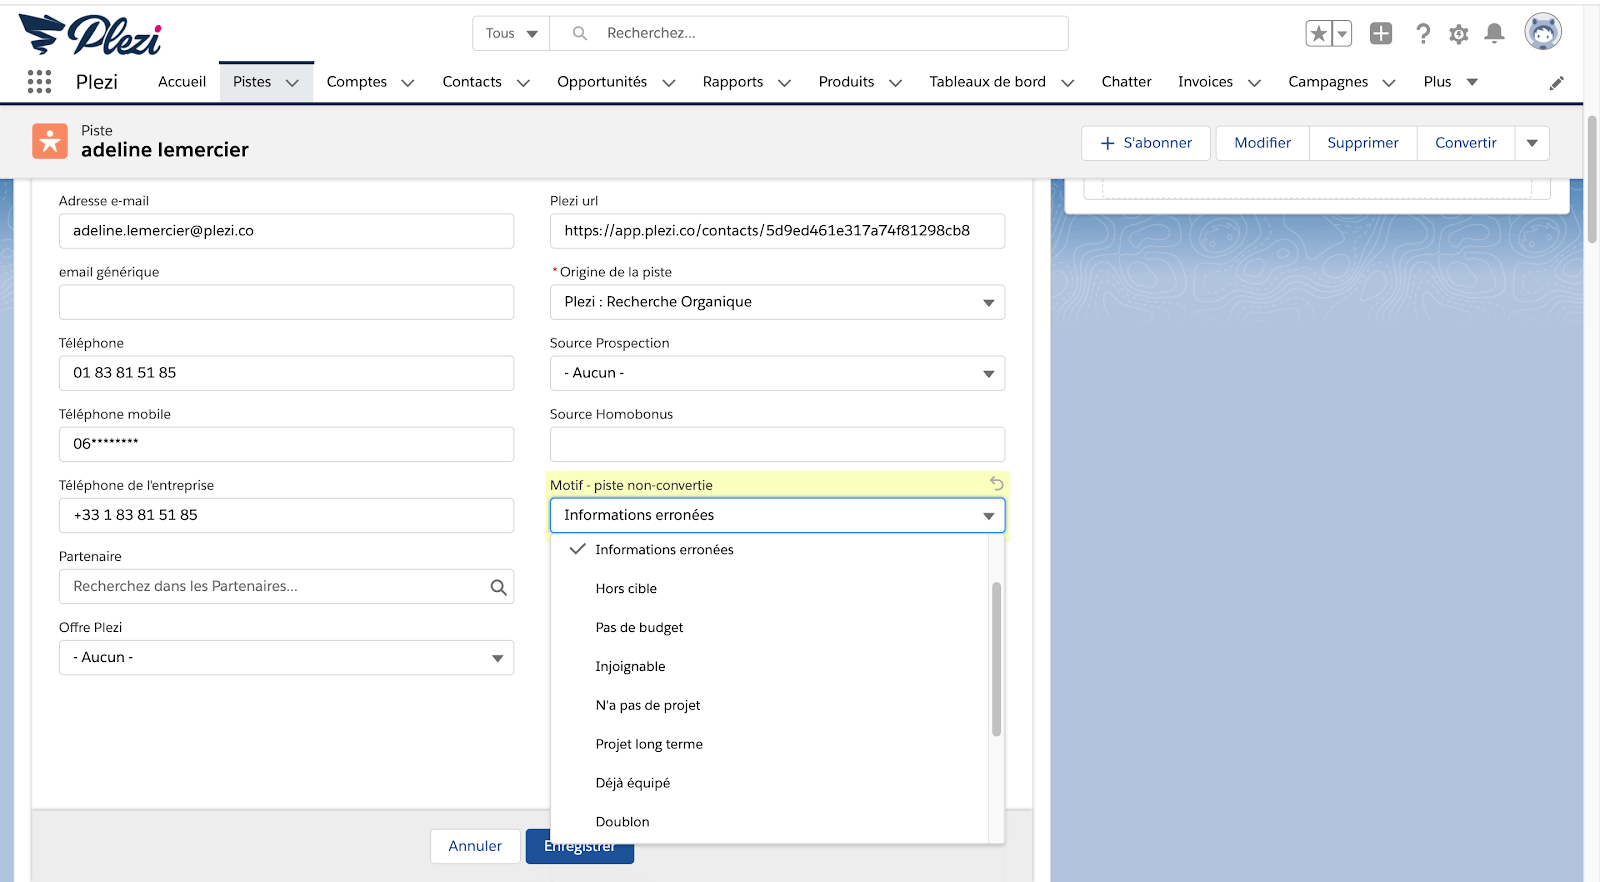1600x882 pixels.
Task: Select Projet long terme option
Action: tap(769, 745)
